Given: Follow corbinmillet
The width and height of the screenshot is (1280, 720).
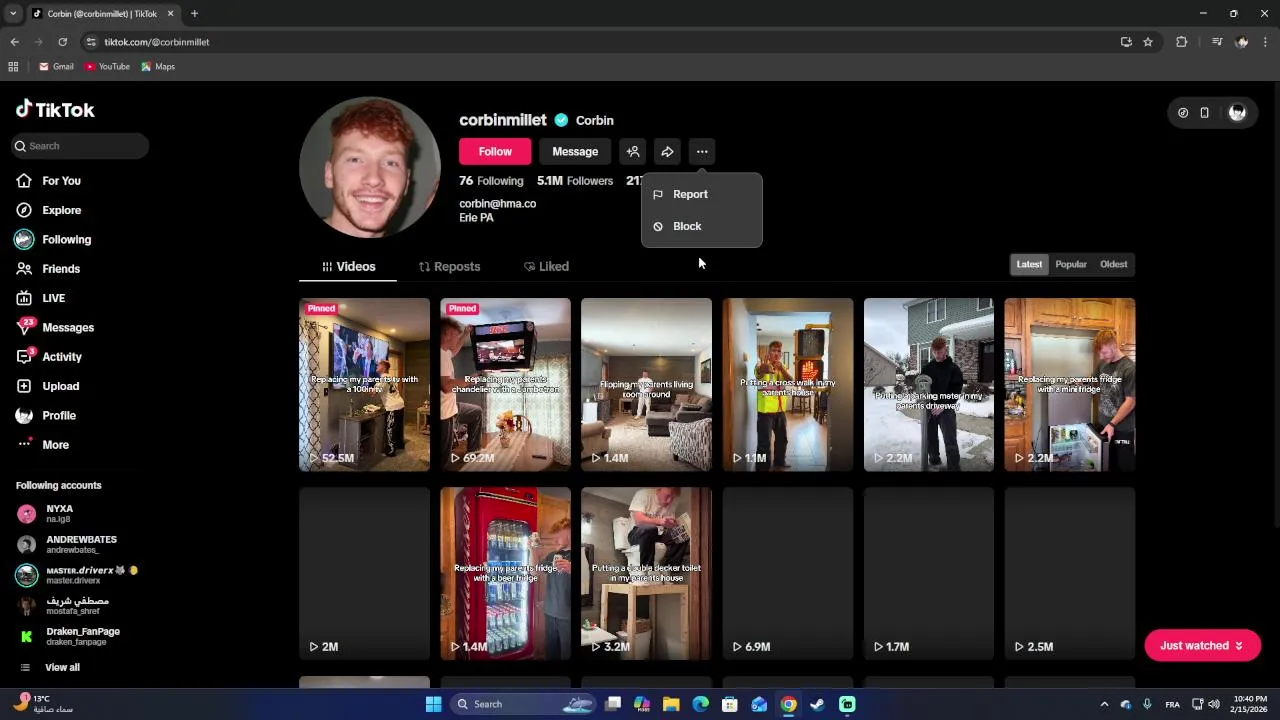Looking at the screenshot, I should [x=495, y=152].
